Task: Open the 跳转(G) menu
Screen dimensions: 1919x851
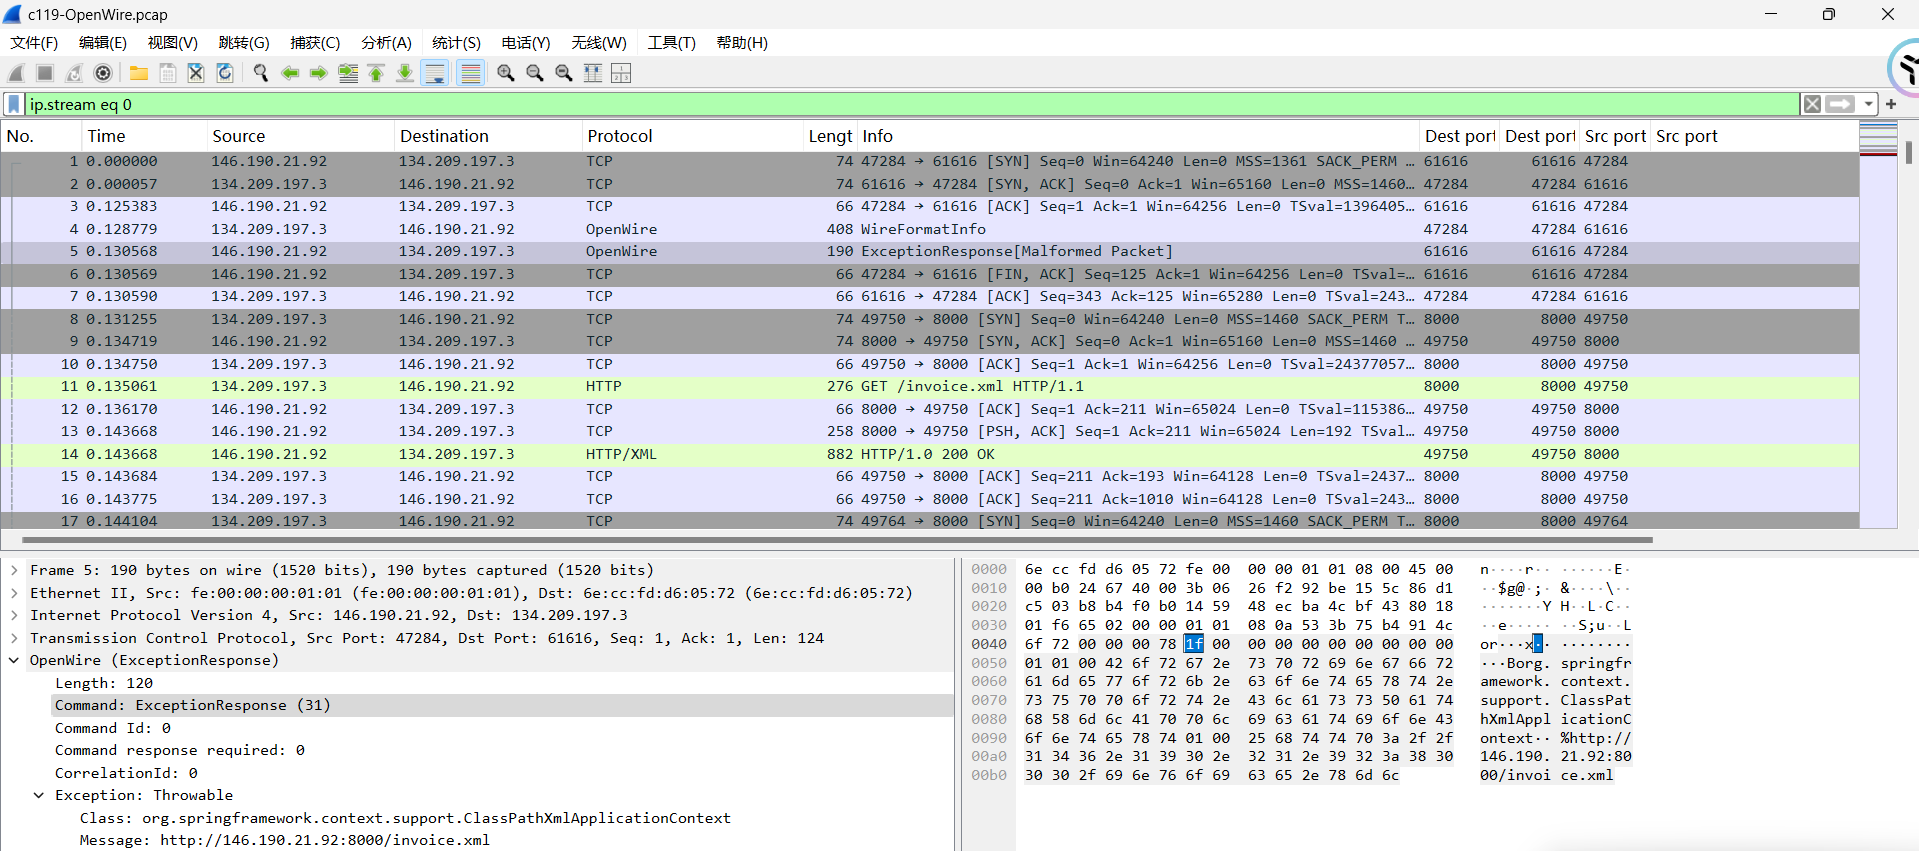Action: 244,43
